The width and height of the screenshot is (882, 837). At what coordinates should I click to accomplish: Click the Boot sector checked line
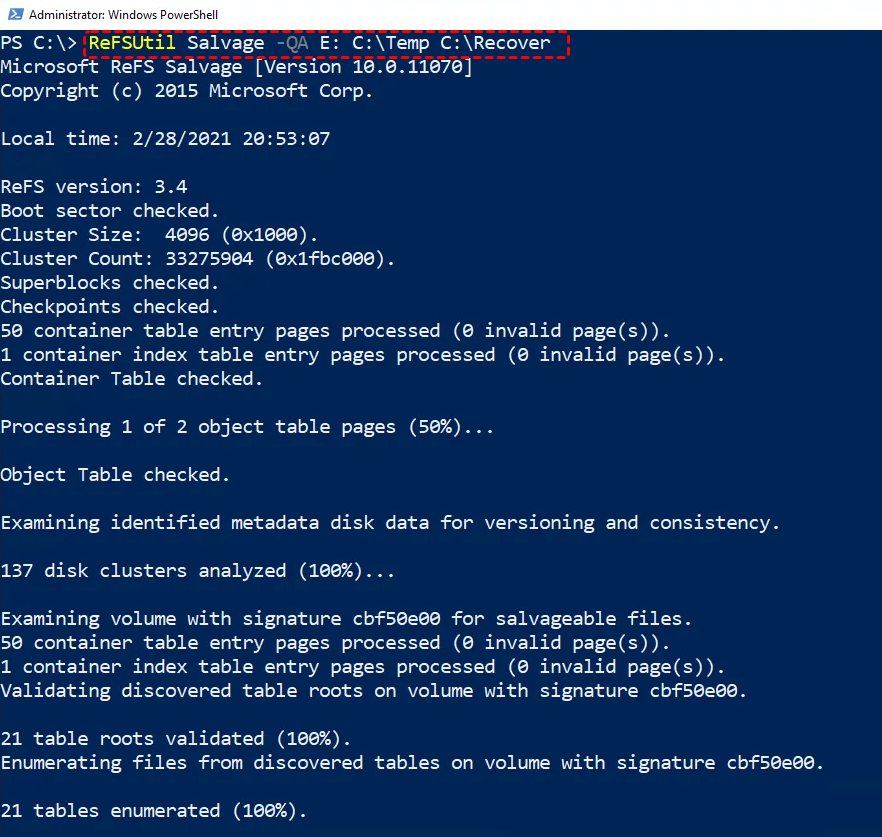point(110,211)
